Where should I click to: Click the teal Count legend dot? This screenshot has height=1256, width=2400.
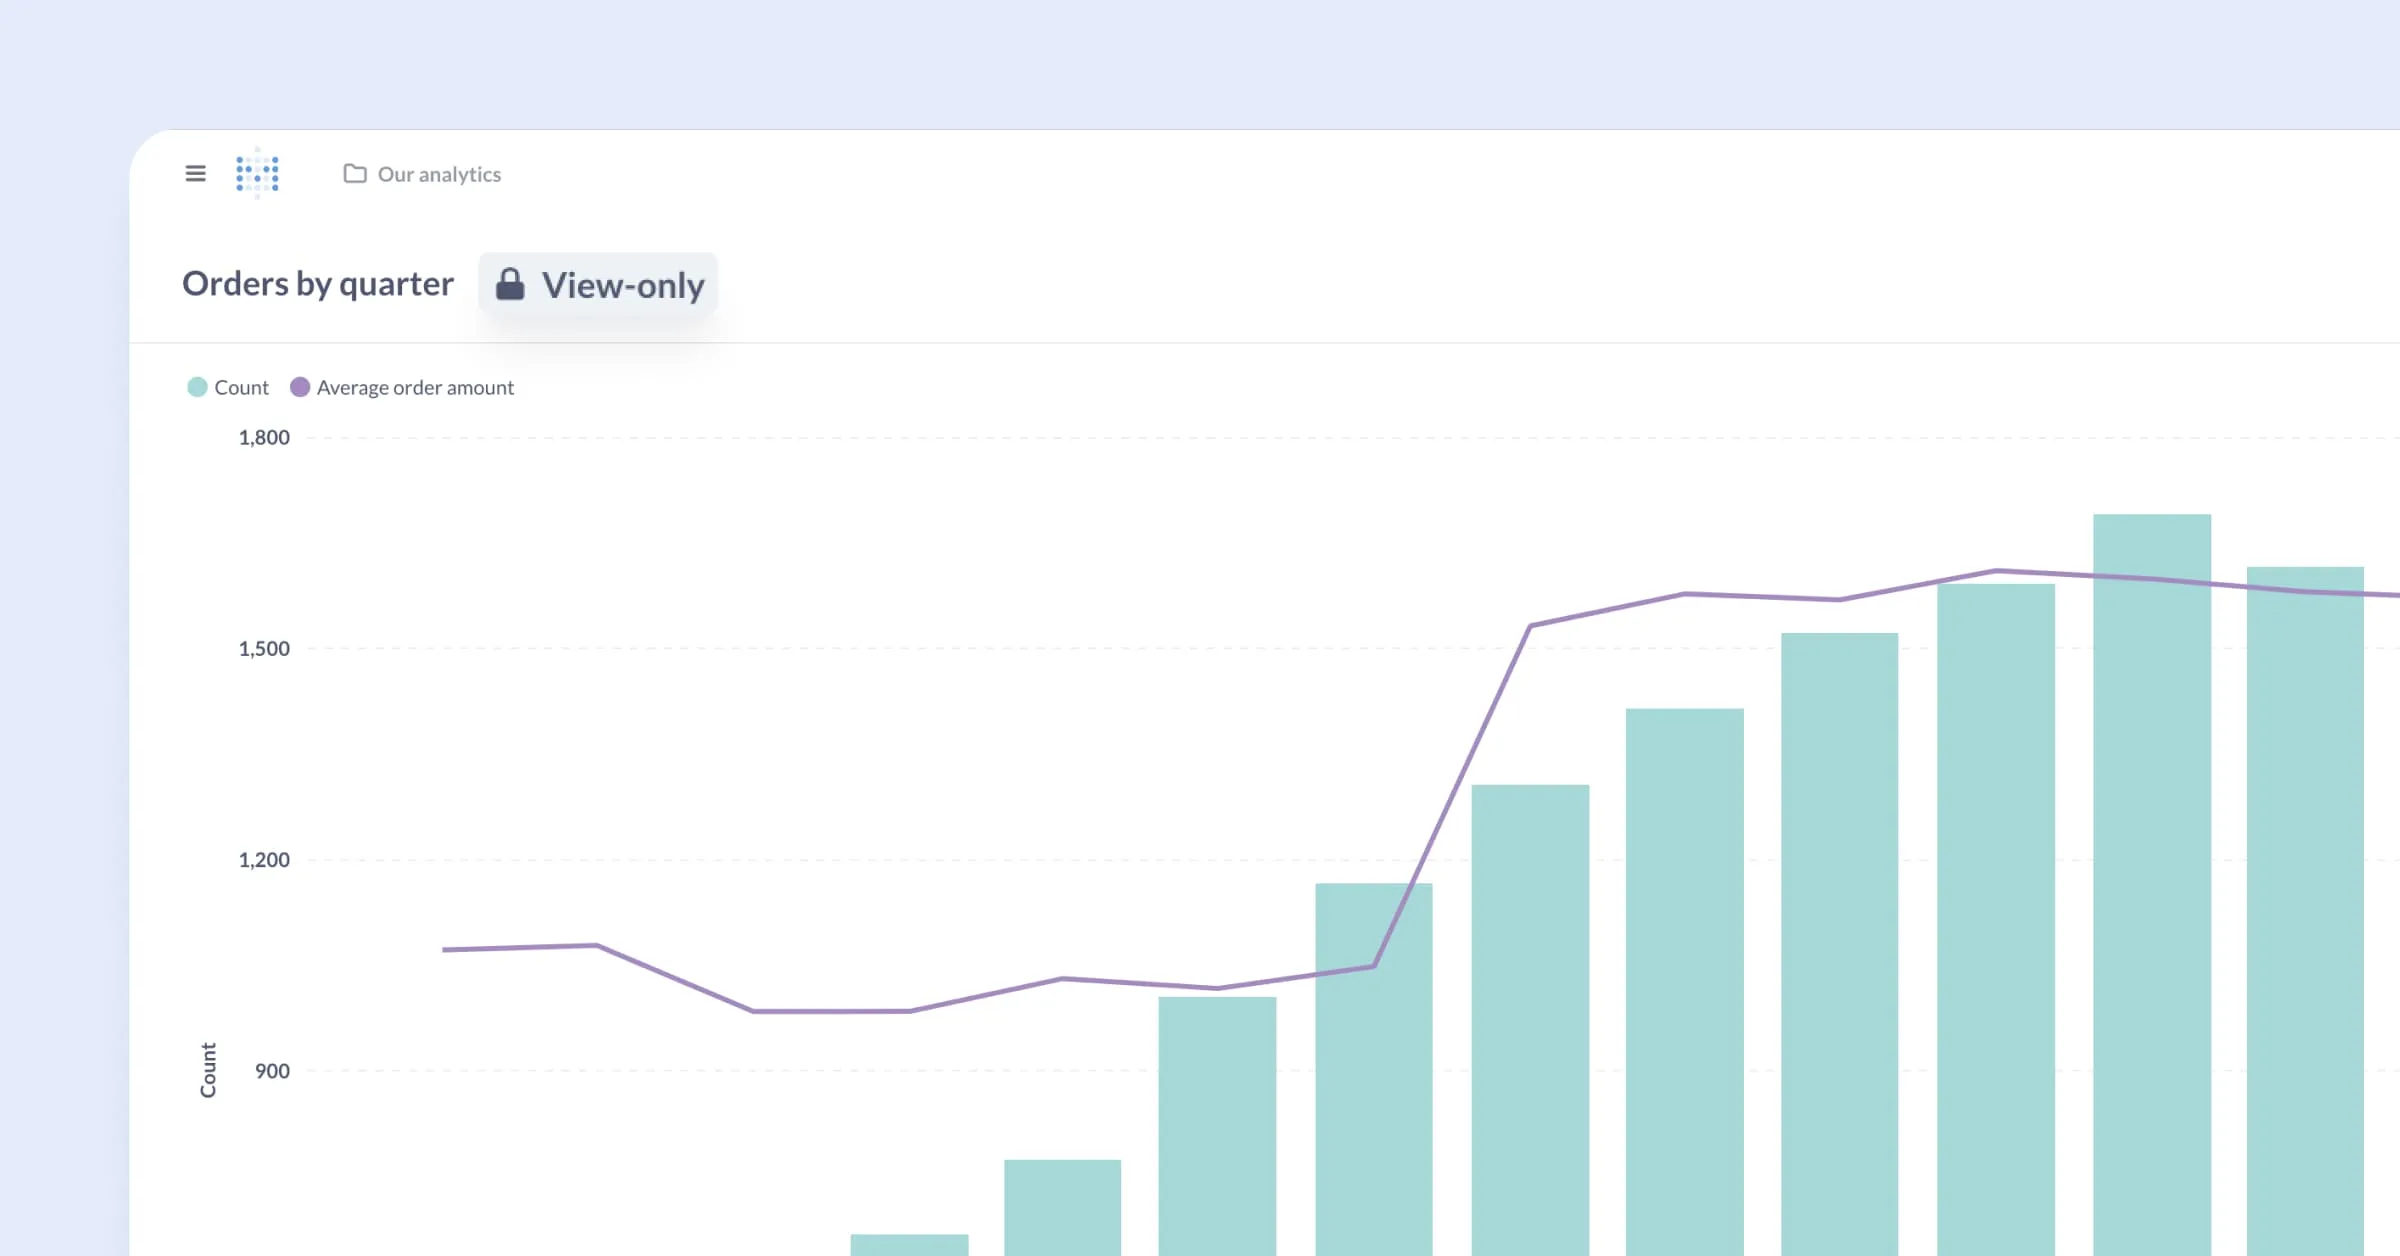pyautogui.click(x=197, y=387)
